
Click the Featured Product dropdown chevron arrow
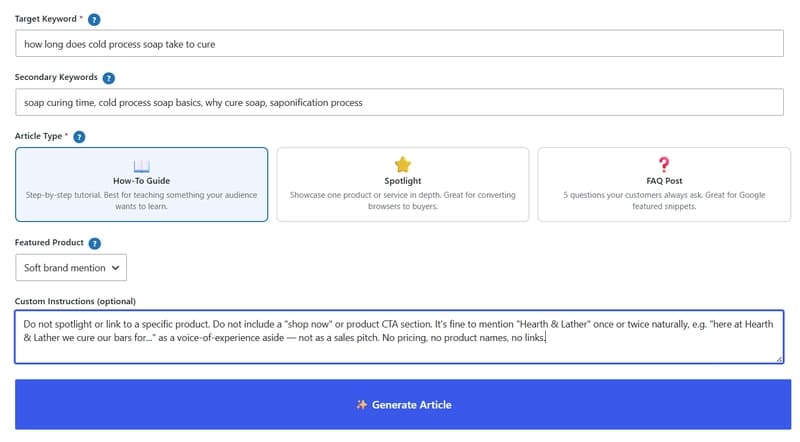click(115, 268)
